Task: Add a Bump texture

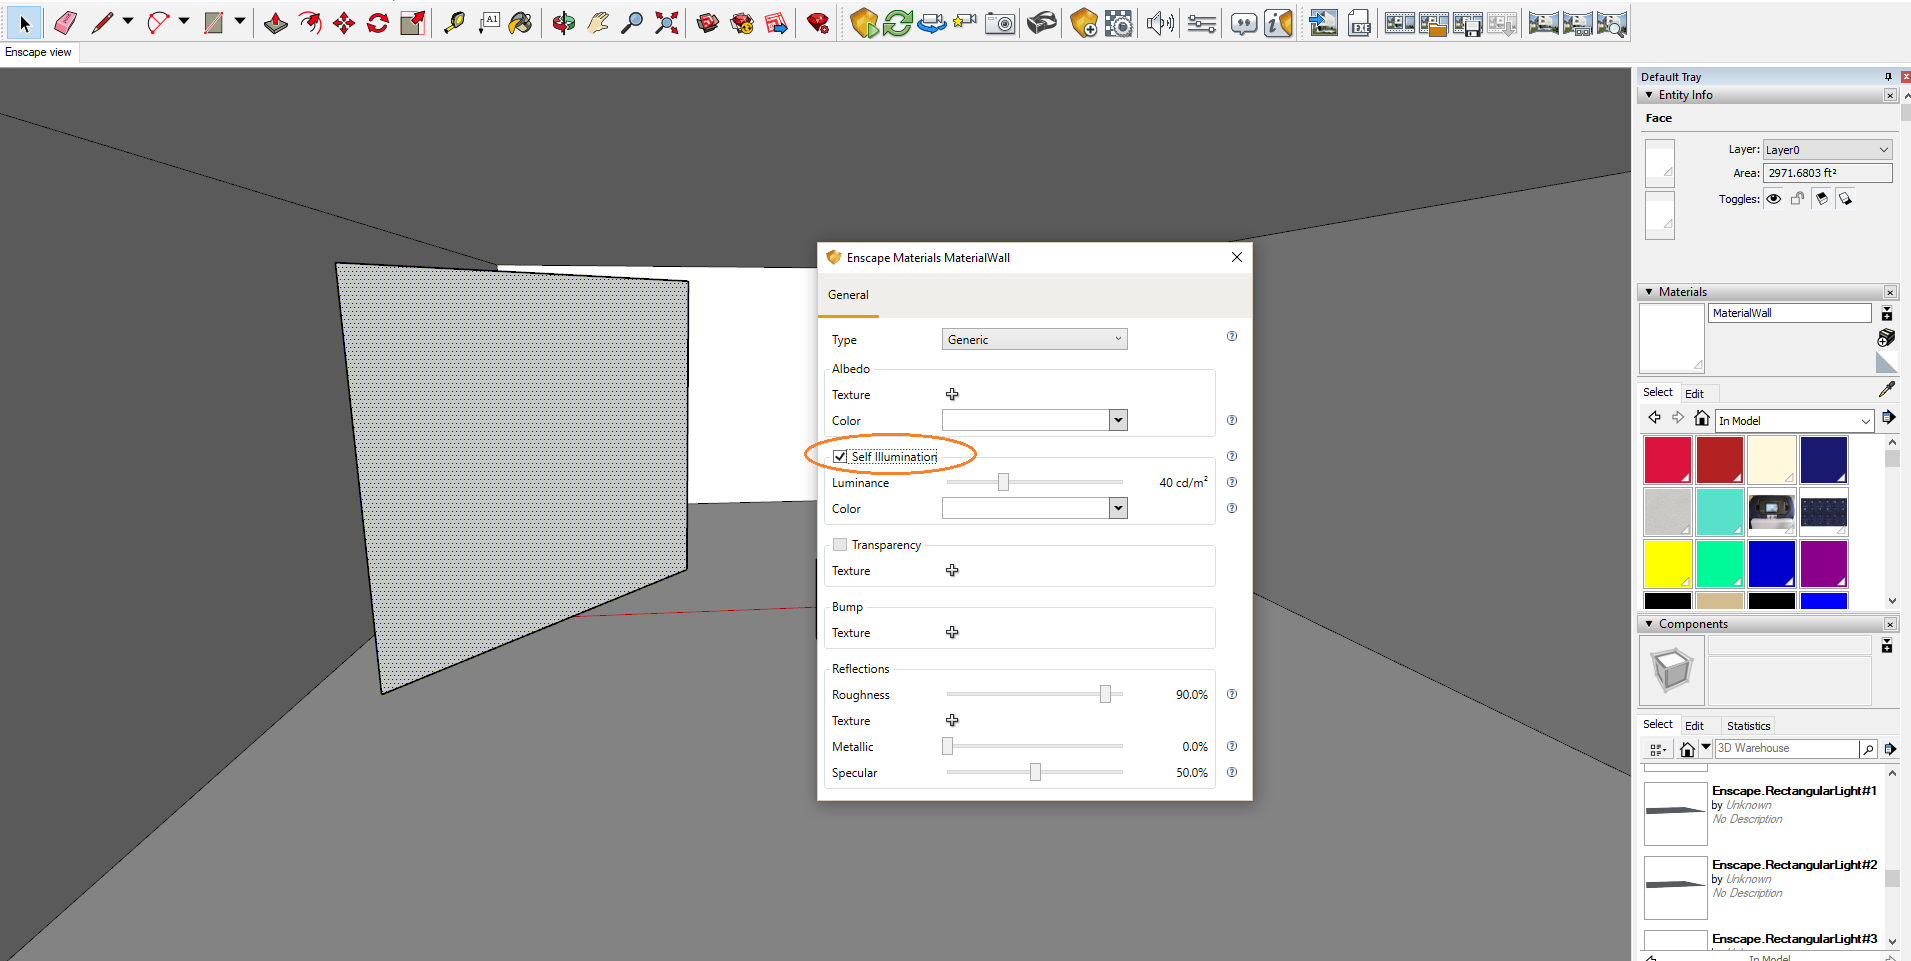Action: click(952, 633)
